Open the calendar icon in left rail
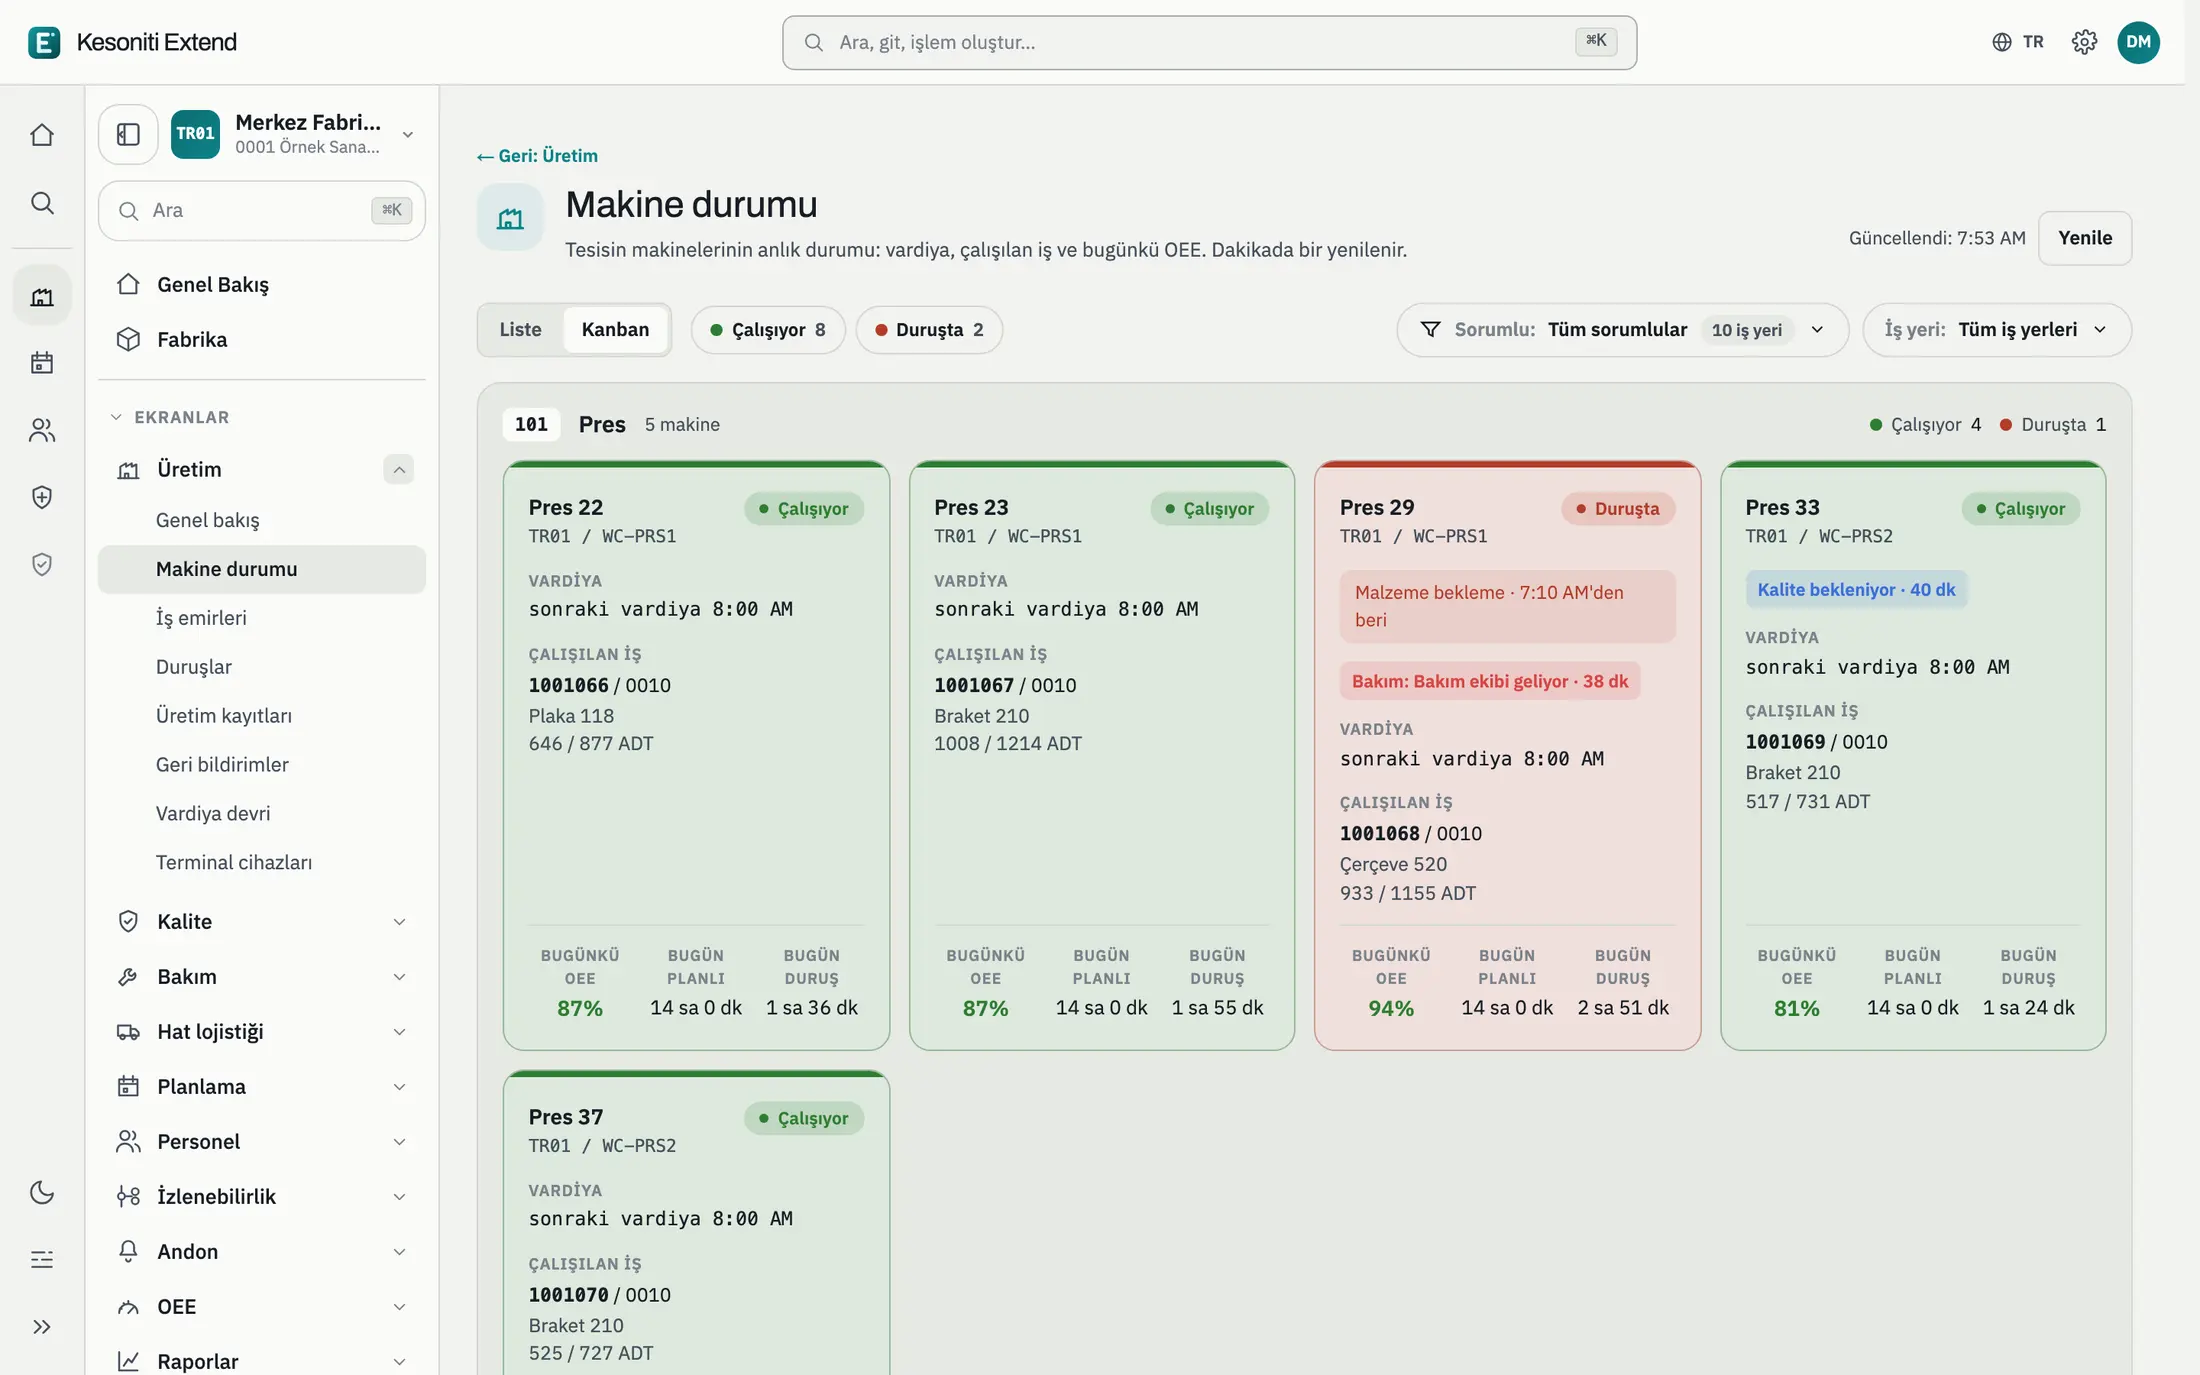The height and width of the screenshot is (1375, 2200). point(42,362)
